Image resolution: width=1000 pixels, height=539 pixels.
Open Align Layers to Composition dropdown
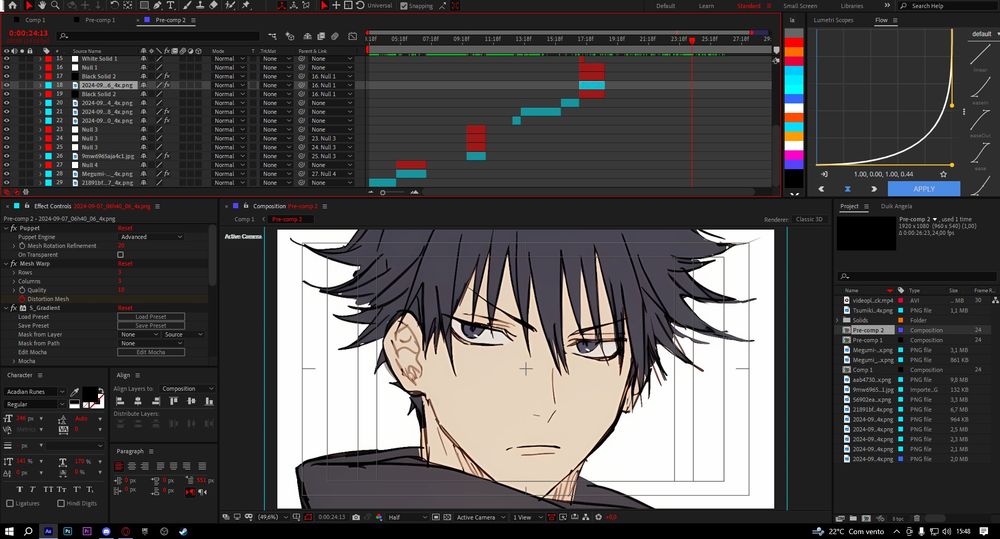pyautogui.click(x=188, y=388)
